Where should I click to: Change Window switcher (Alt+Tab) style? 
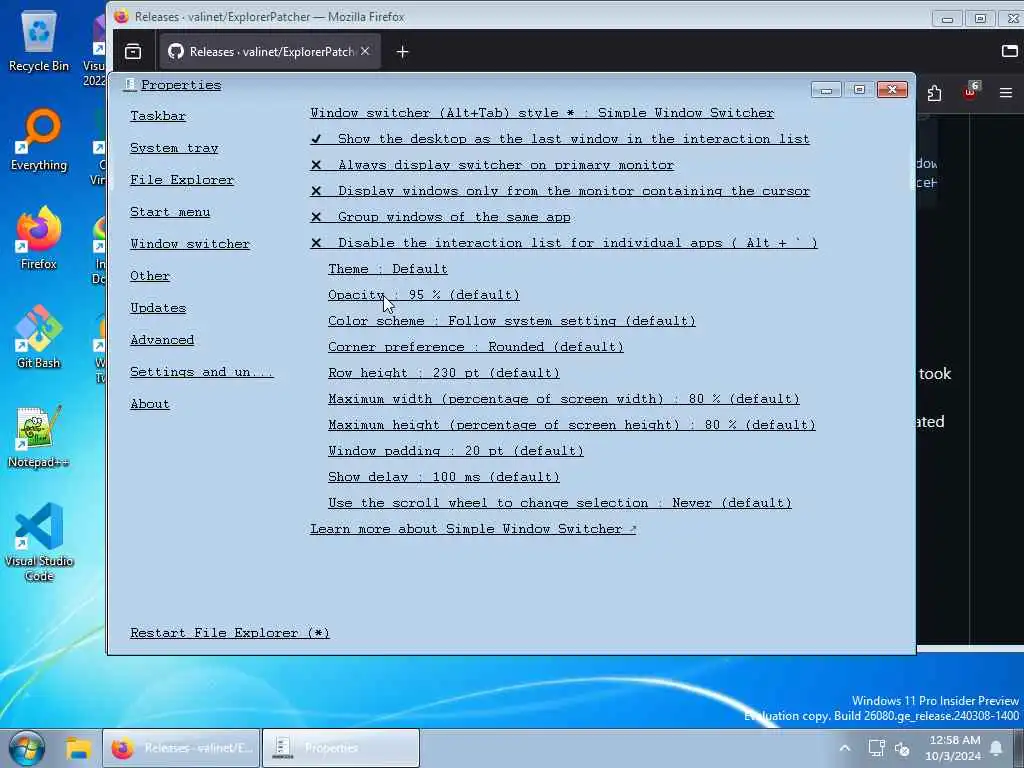[542, 113]
